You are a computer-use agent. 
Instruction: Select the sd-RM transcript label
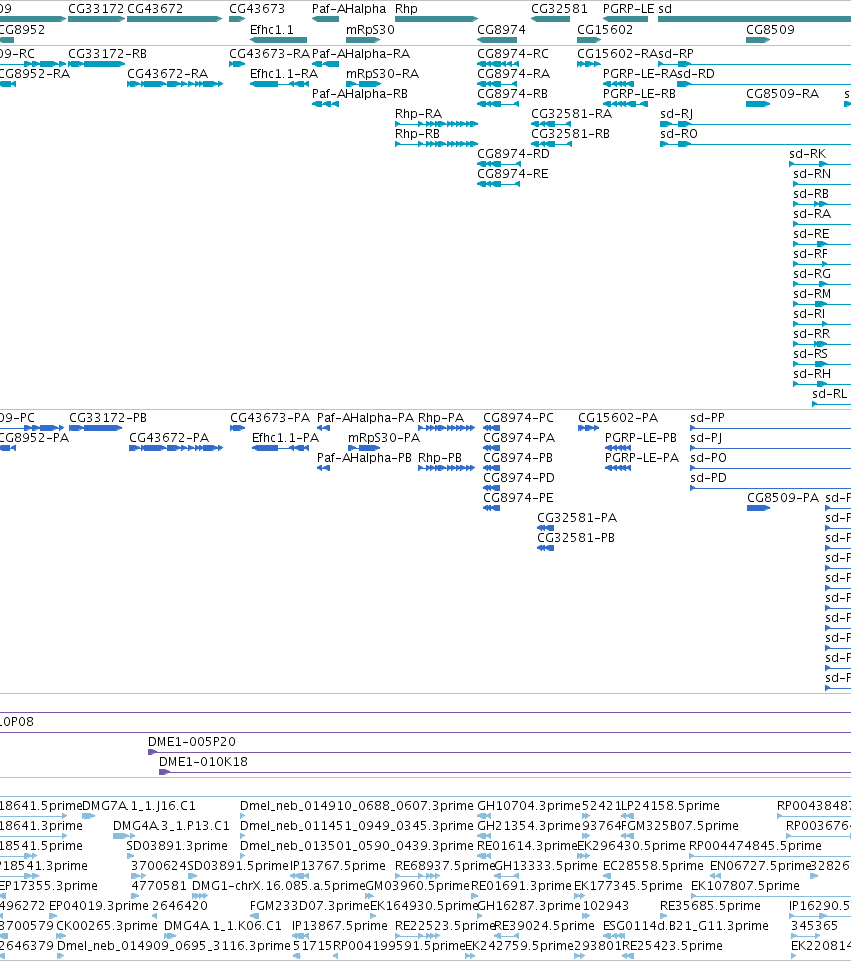point(812,294)
